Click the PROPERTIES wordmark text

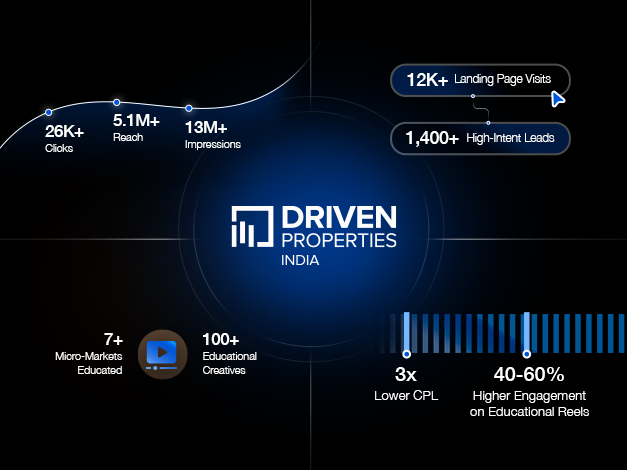pyautogui.click(x=340, y=240)
